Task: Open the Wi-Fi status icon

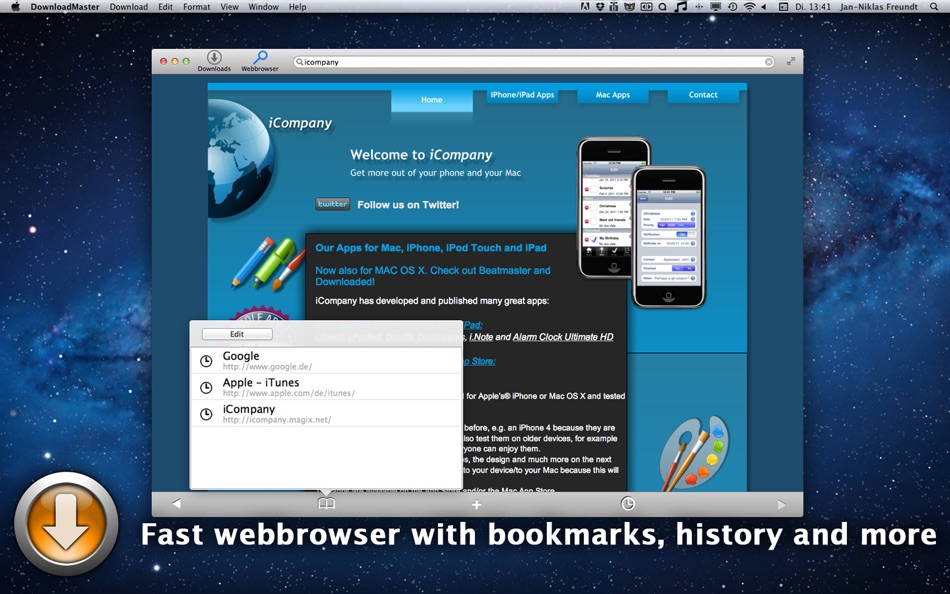Action: [x=749, y=7]
